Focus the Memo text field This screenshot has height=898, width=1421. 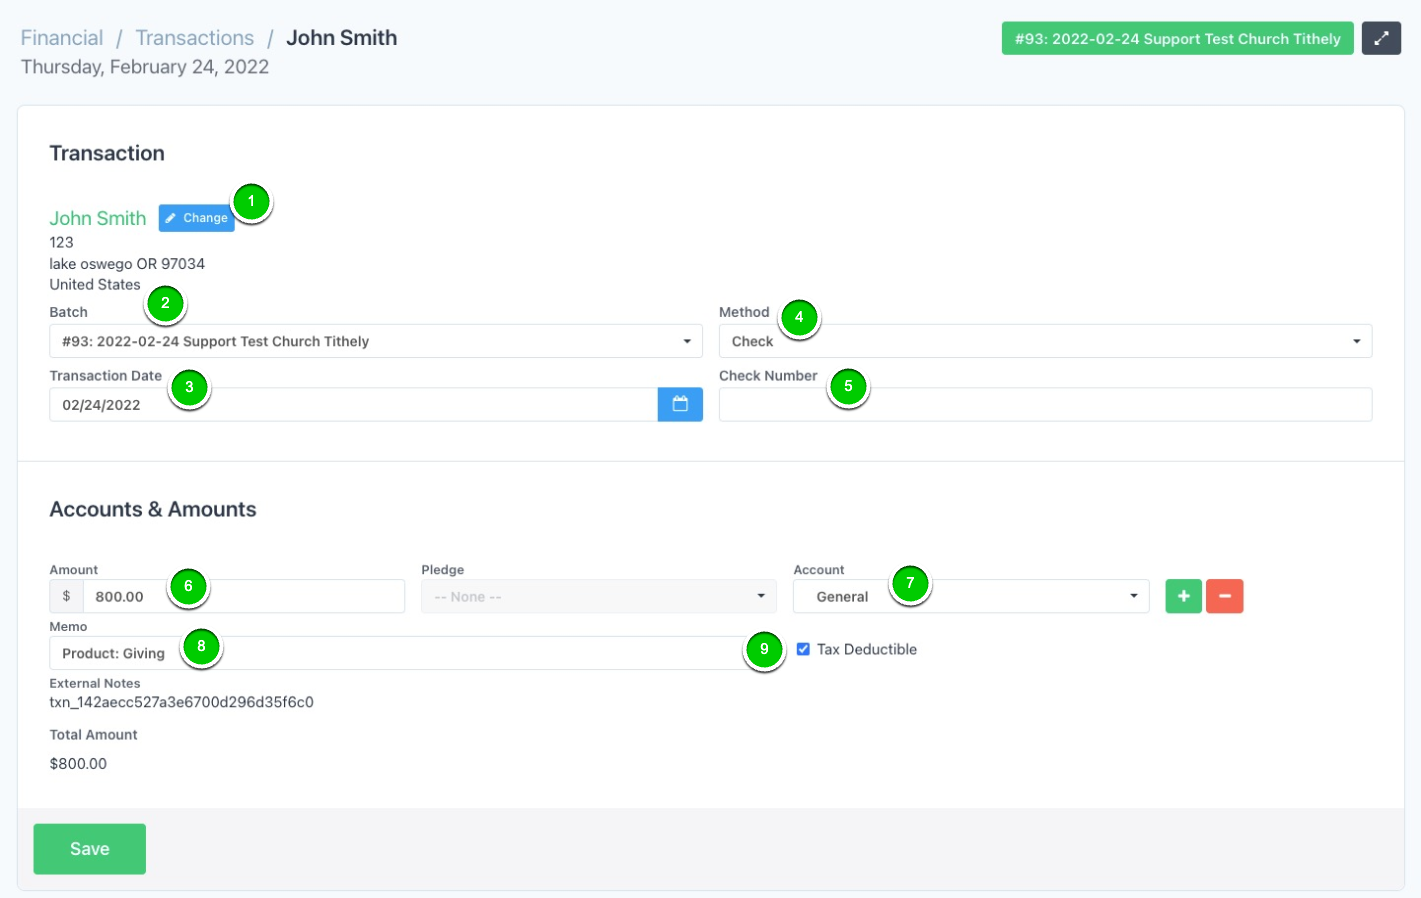(x=450, y=654)
